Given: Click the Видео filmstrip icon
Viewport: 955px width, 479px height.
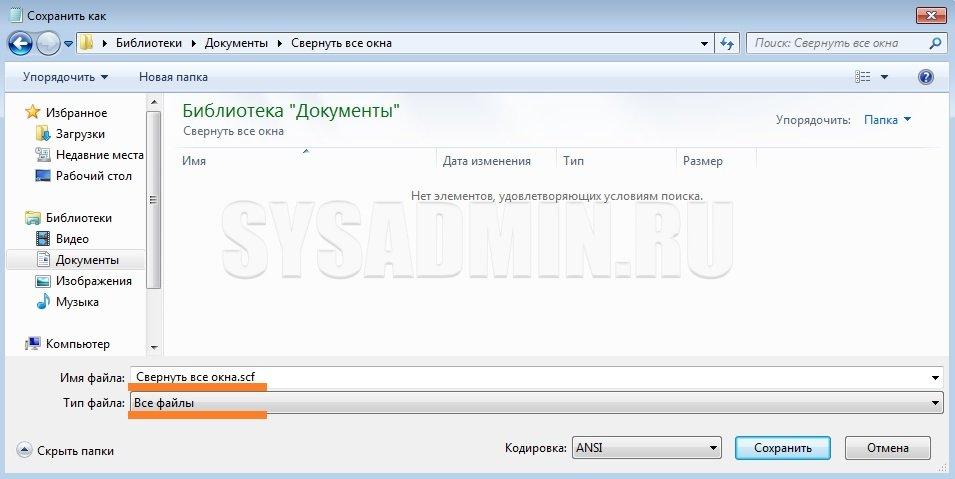Looking at the screenshot, I should pos(43,239).
